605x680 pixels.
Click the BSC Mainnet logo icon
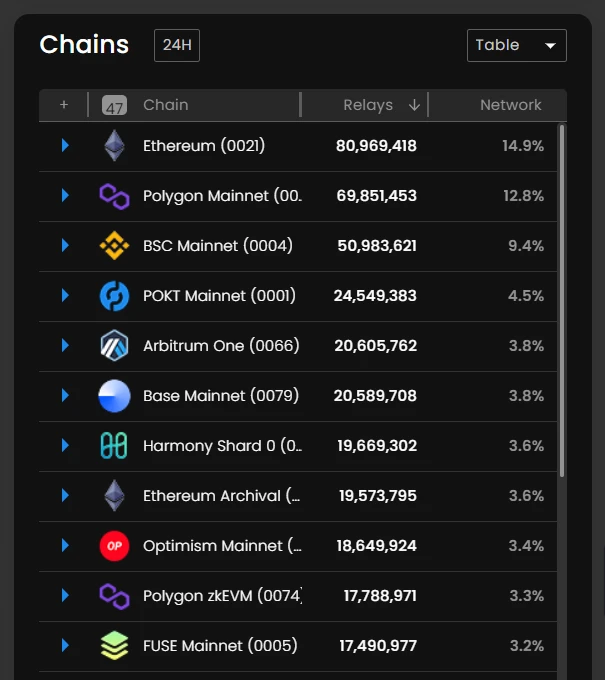click(114, 246)
